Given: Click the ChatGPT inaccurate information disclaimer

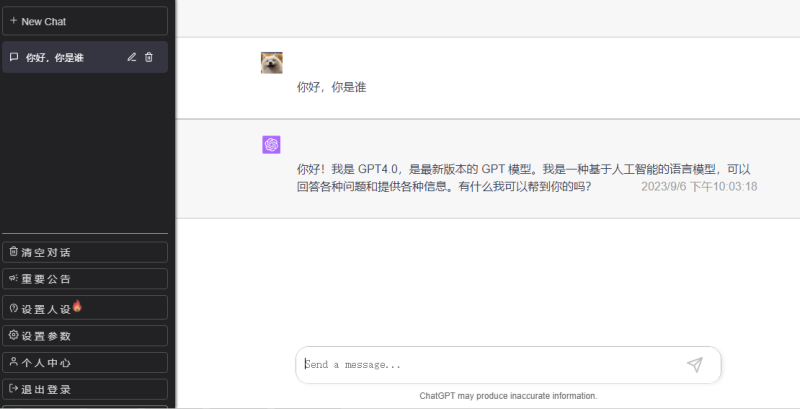Looking at the screenshot, I should point(508,396).
